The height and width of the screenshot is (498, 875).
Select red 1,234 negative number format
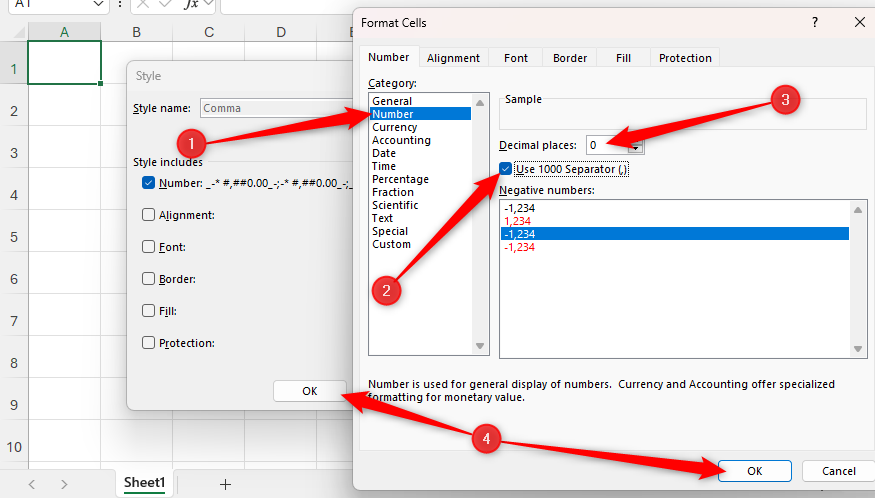[x=518, y=221]
